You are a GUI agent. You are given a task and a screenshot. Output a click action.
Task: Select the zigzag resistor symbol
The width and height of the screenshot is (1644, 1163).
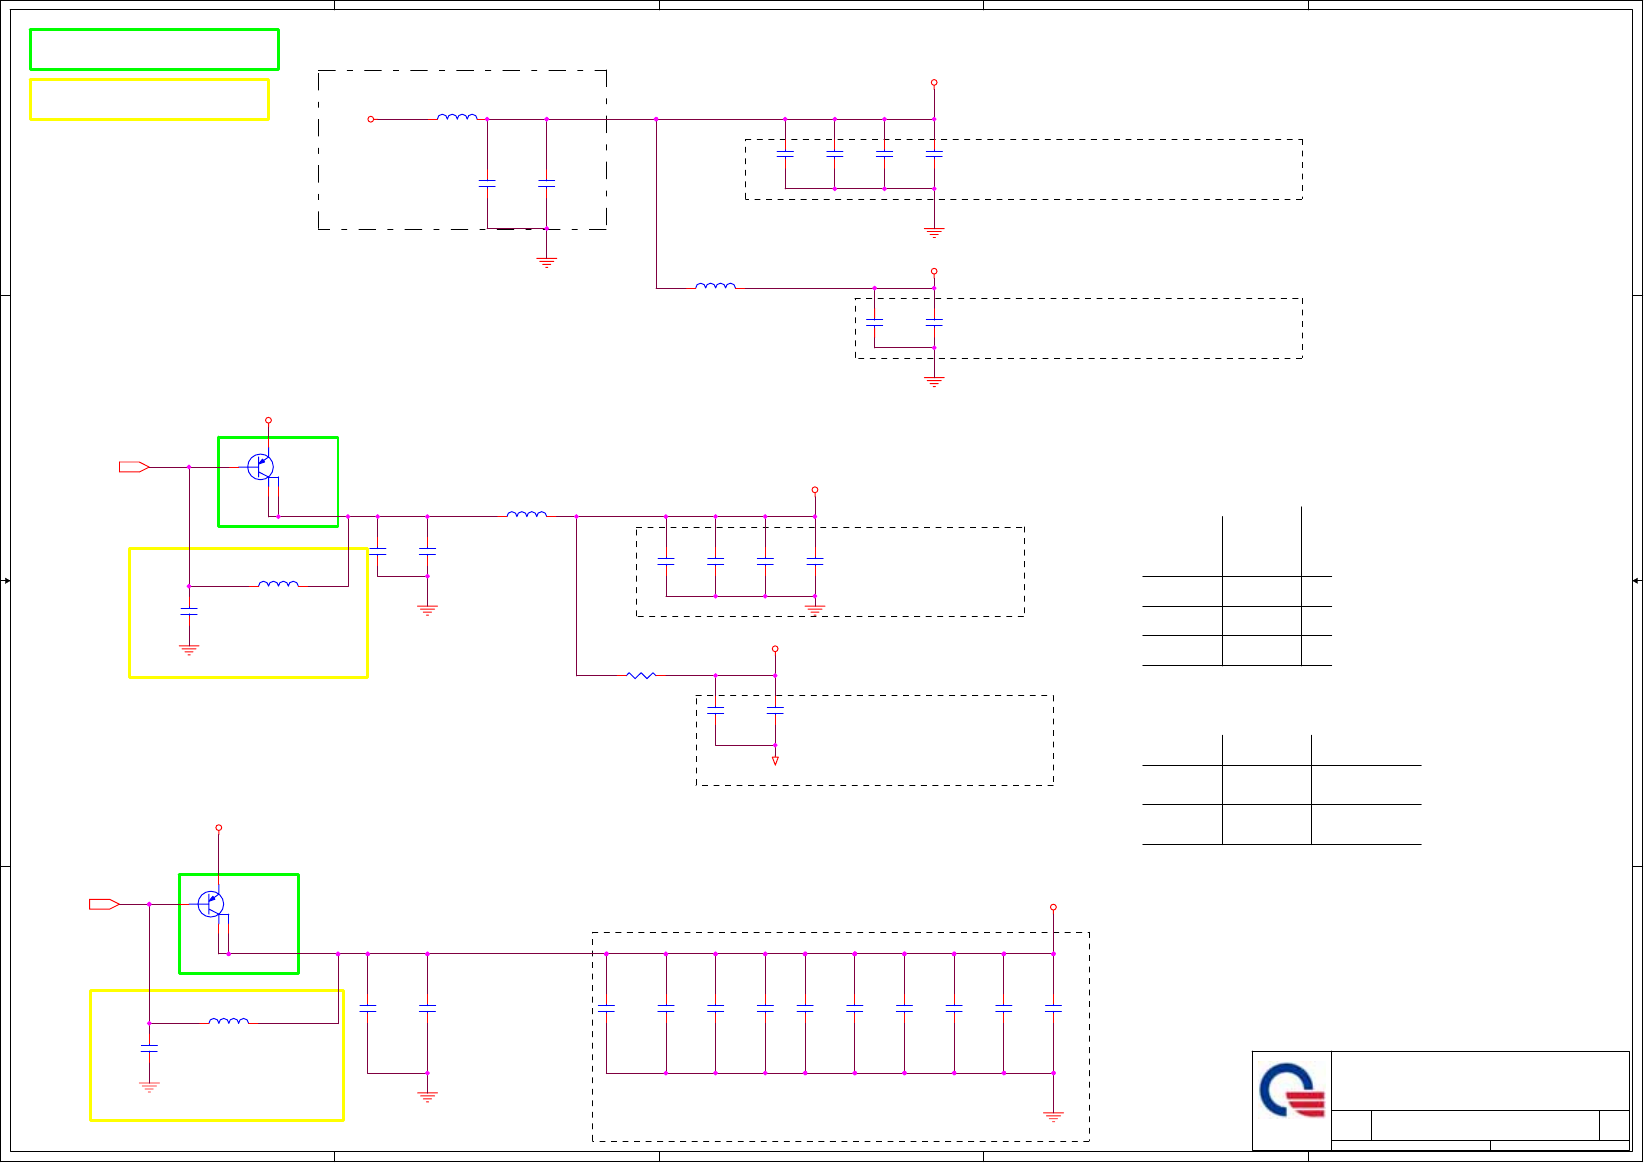641,676
